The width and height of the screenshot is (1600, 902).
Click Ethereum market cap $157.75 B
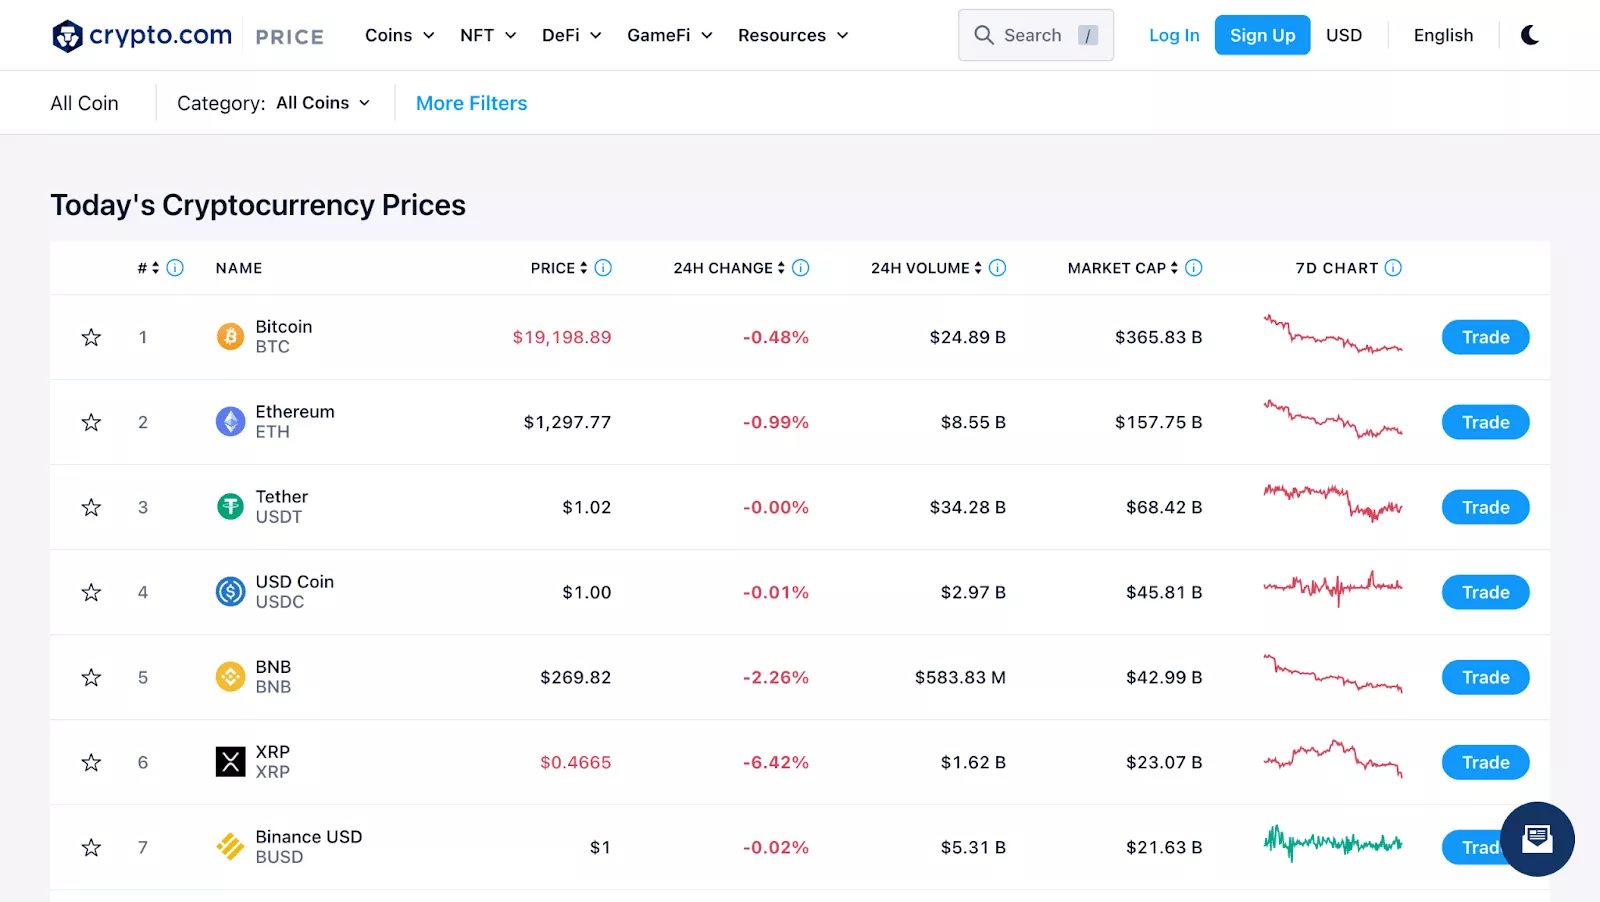[x=1159, y=422]
